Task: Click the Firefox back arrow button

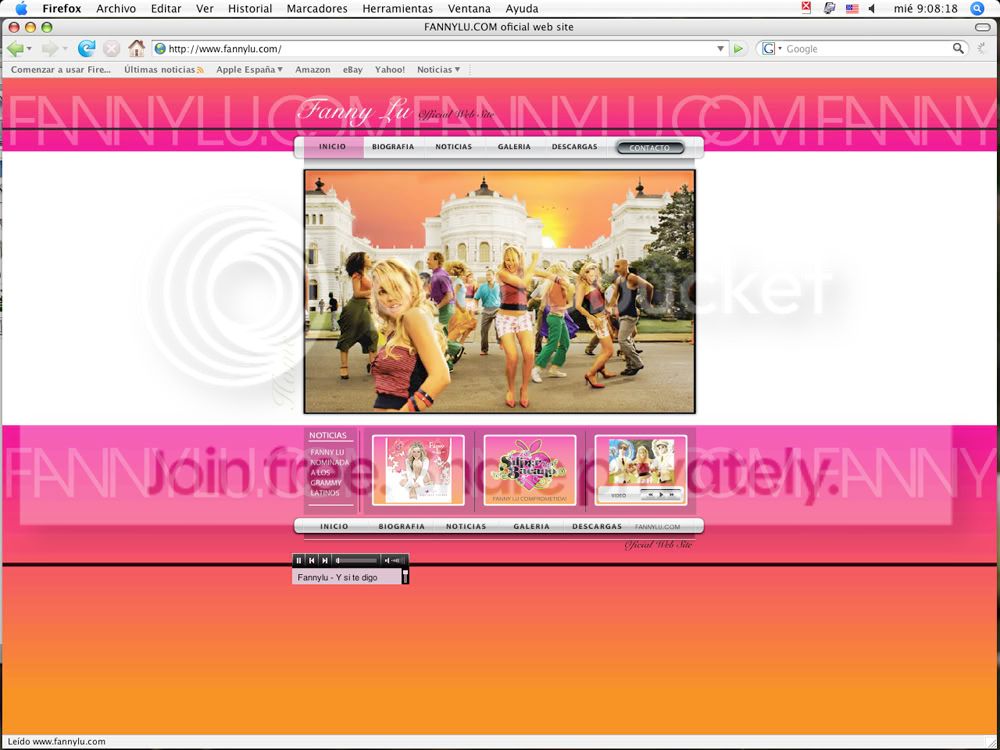Action: (x=15, y=48)
